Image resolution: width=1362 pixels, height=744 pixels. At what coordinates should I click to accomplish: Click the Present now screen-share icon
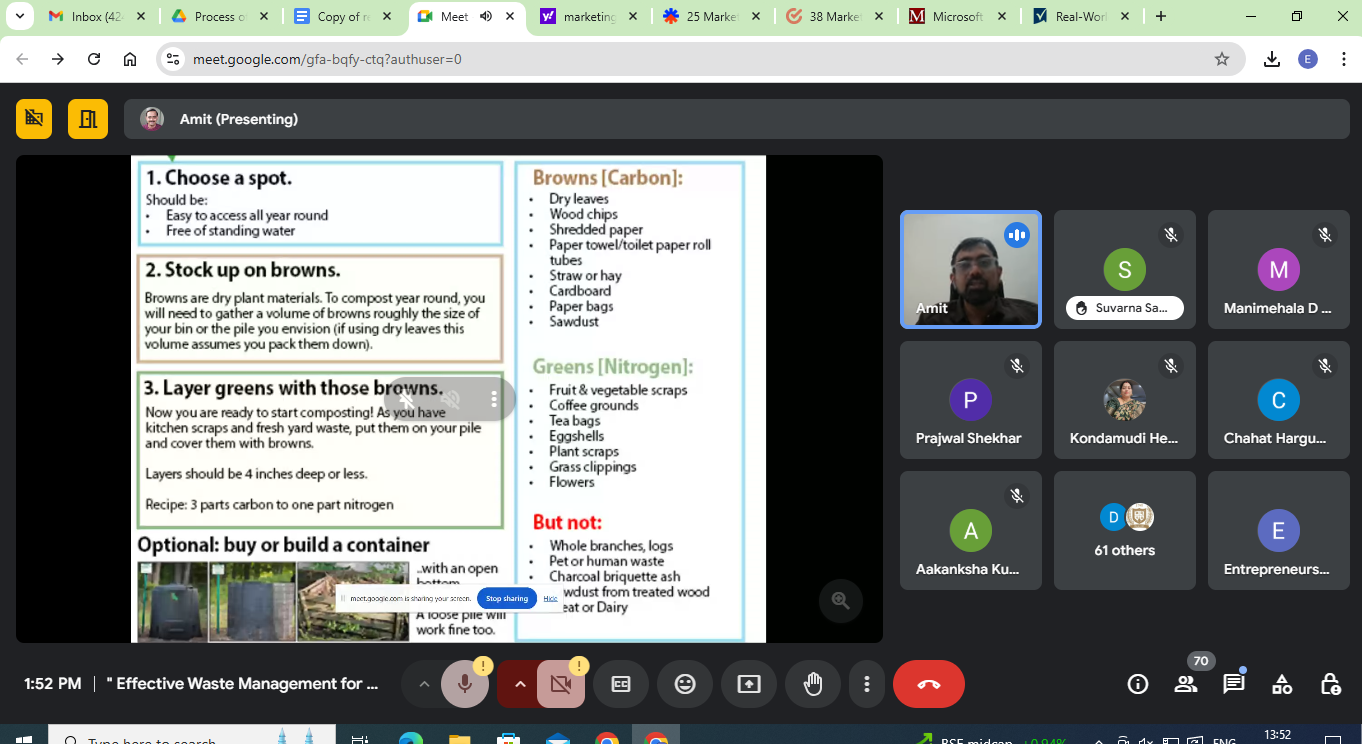click(x=749, y=684)
